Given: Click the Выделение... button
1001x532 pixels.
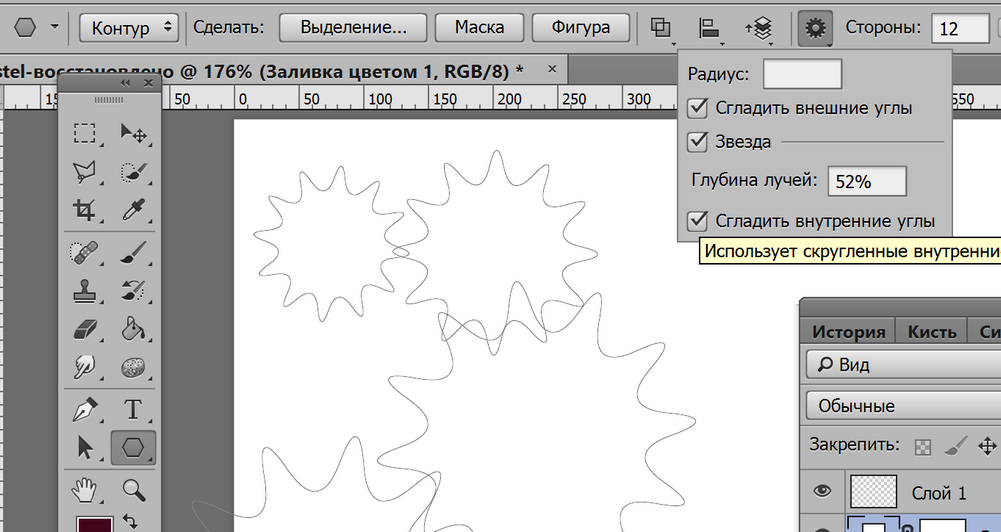Looking at the screenshot, I should (353, 27).
